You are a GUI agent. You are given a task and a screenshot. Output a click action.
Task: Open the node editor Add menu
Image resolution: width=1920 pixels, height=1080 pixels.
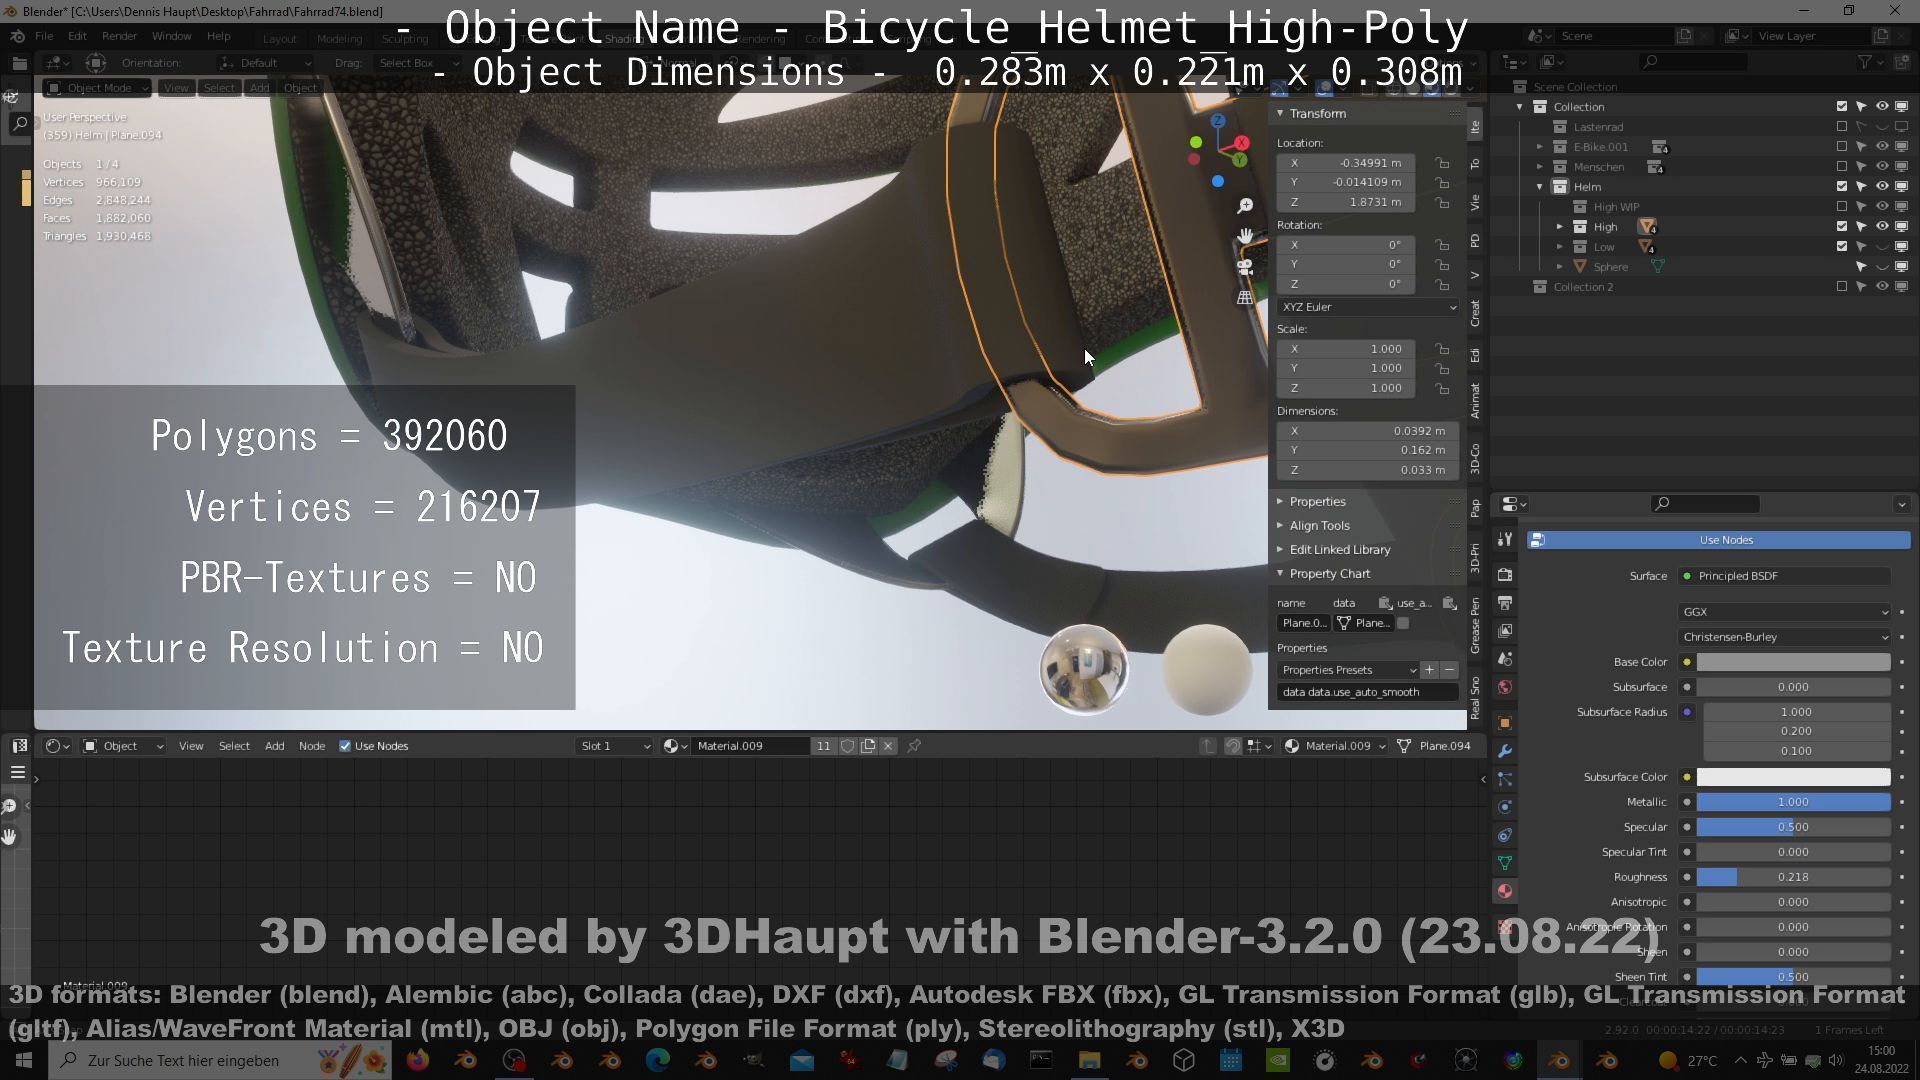tap(274, 746)
